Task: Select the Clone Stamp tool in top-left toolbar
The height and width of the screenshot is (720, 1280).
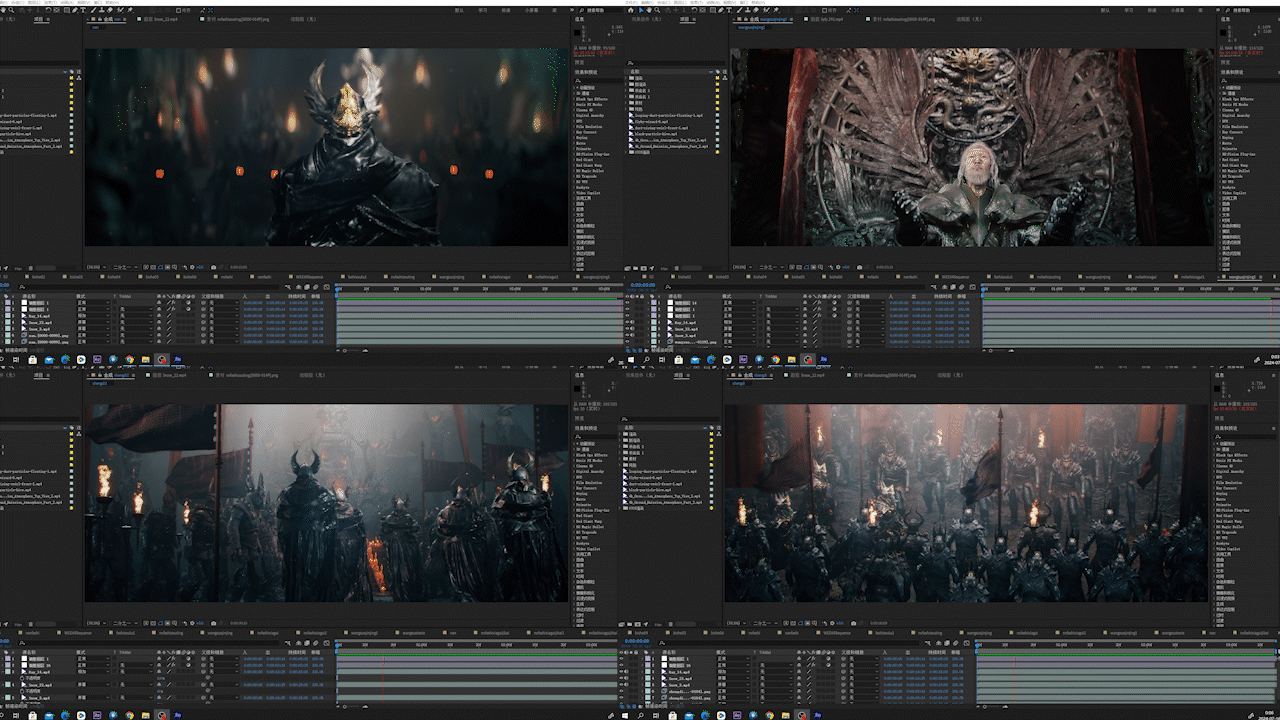Action: [x=101, y=10]
